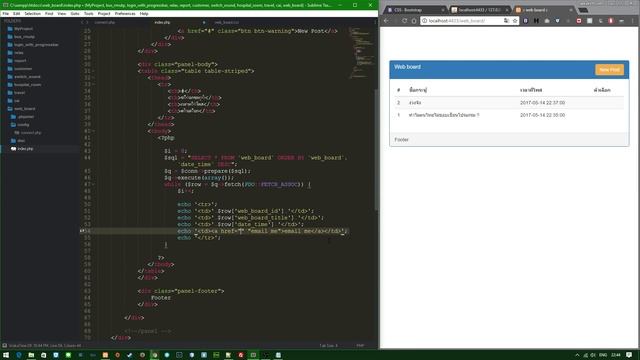The height and width of the screenshot is (360, 640).
Task: Click the browser Home button
Action: tap(413, 20)
